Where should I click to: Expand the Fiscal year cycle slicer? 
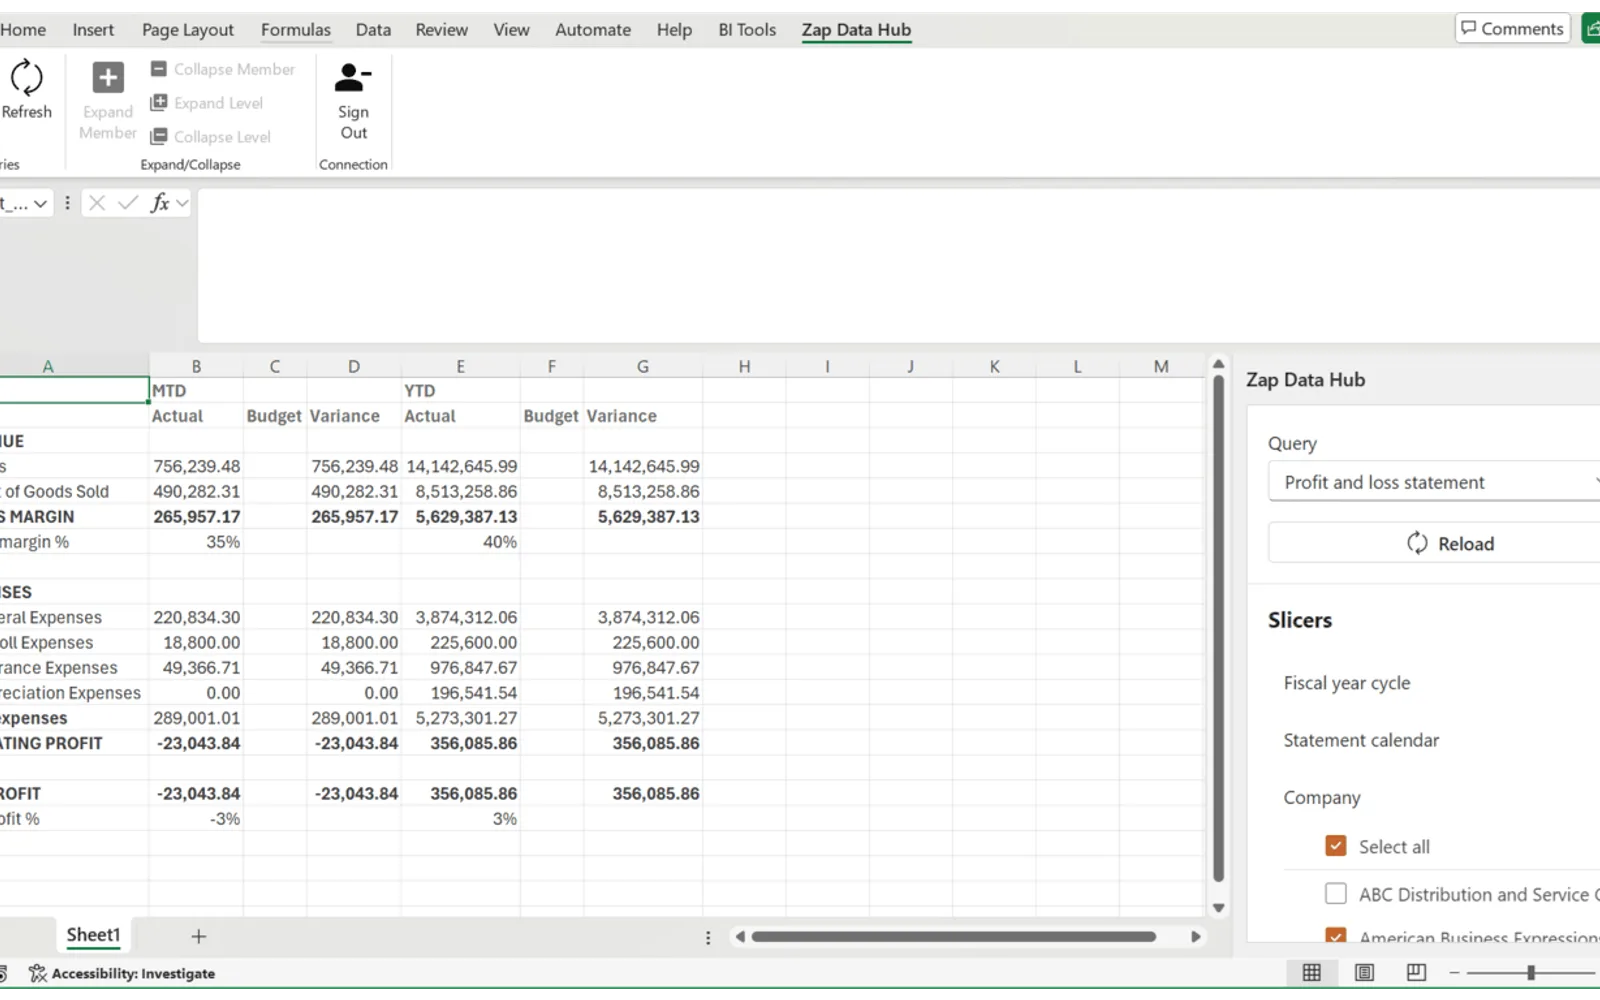coord(1347,683)
